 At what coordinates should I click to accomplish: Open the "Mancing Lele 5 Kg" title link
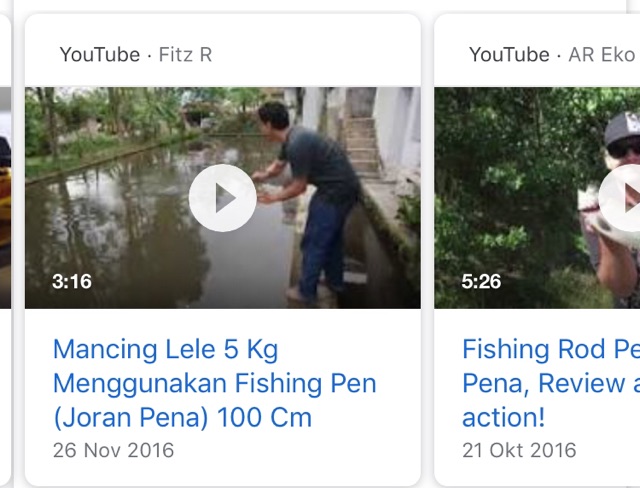tap(165, 350)
